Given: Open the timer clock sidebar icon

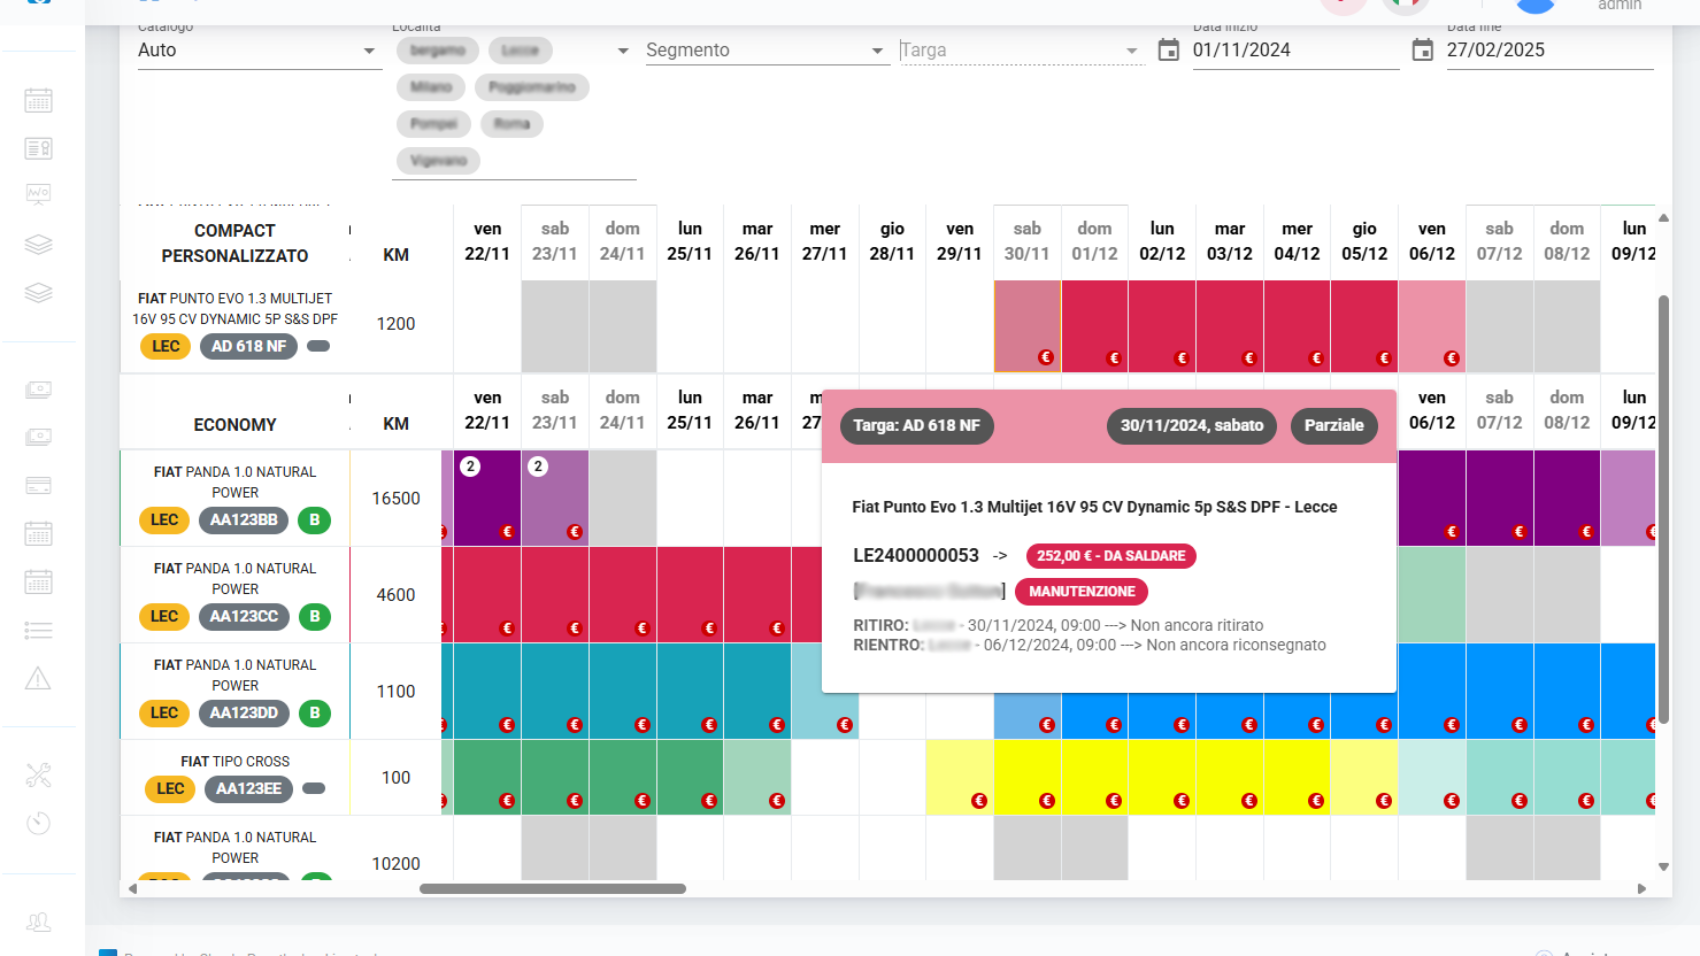Looking at the screenshot, I should 38,823.
